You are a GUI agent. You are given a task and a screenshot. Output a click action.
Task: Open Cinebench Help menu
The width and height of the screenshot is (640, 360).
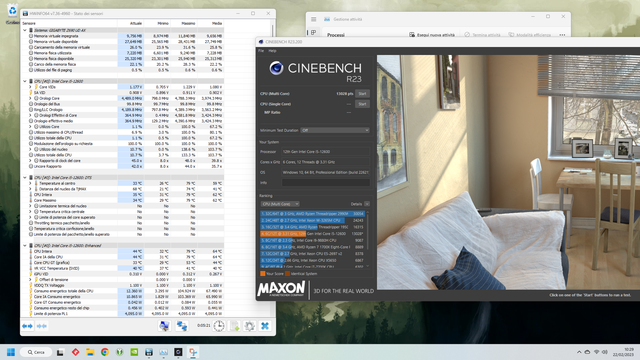[272, 51]
